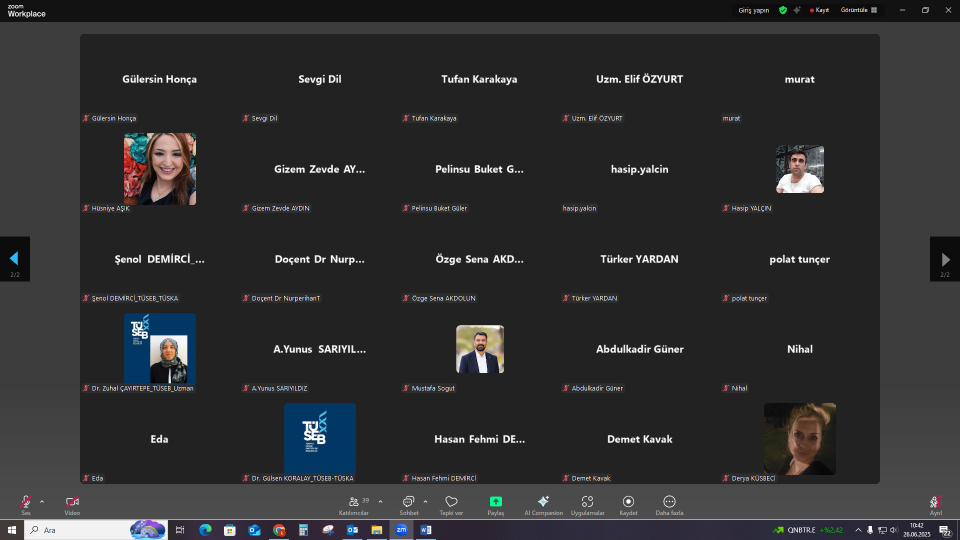This screenshot has width=960, height=540.
Task: Open the Daha fazla more options menu
Action: pos(669,502)
